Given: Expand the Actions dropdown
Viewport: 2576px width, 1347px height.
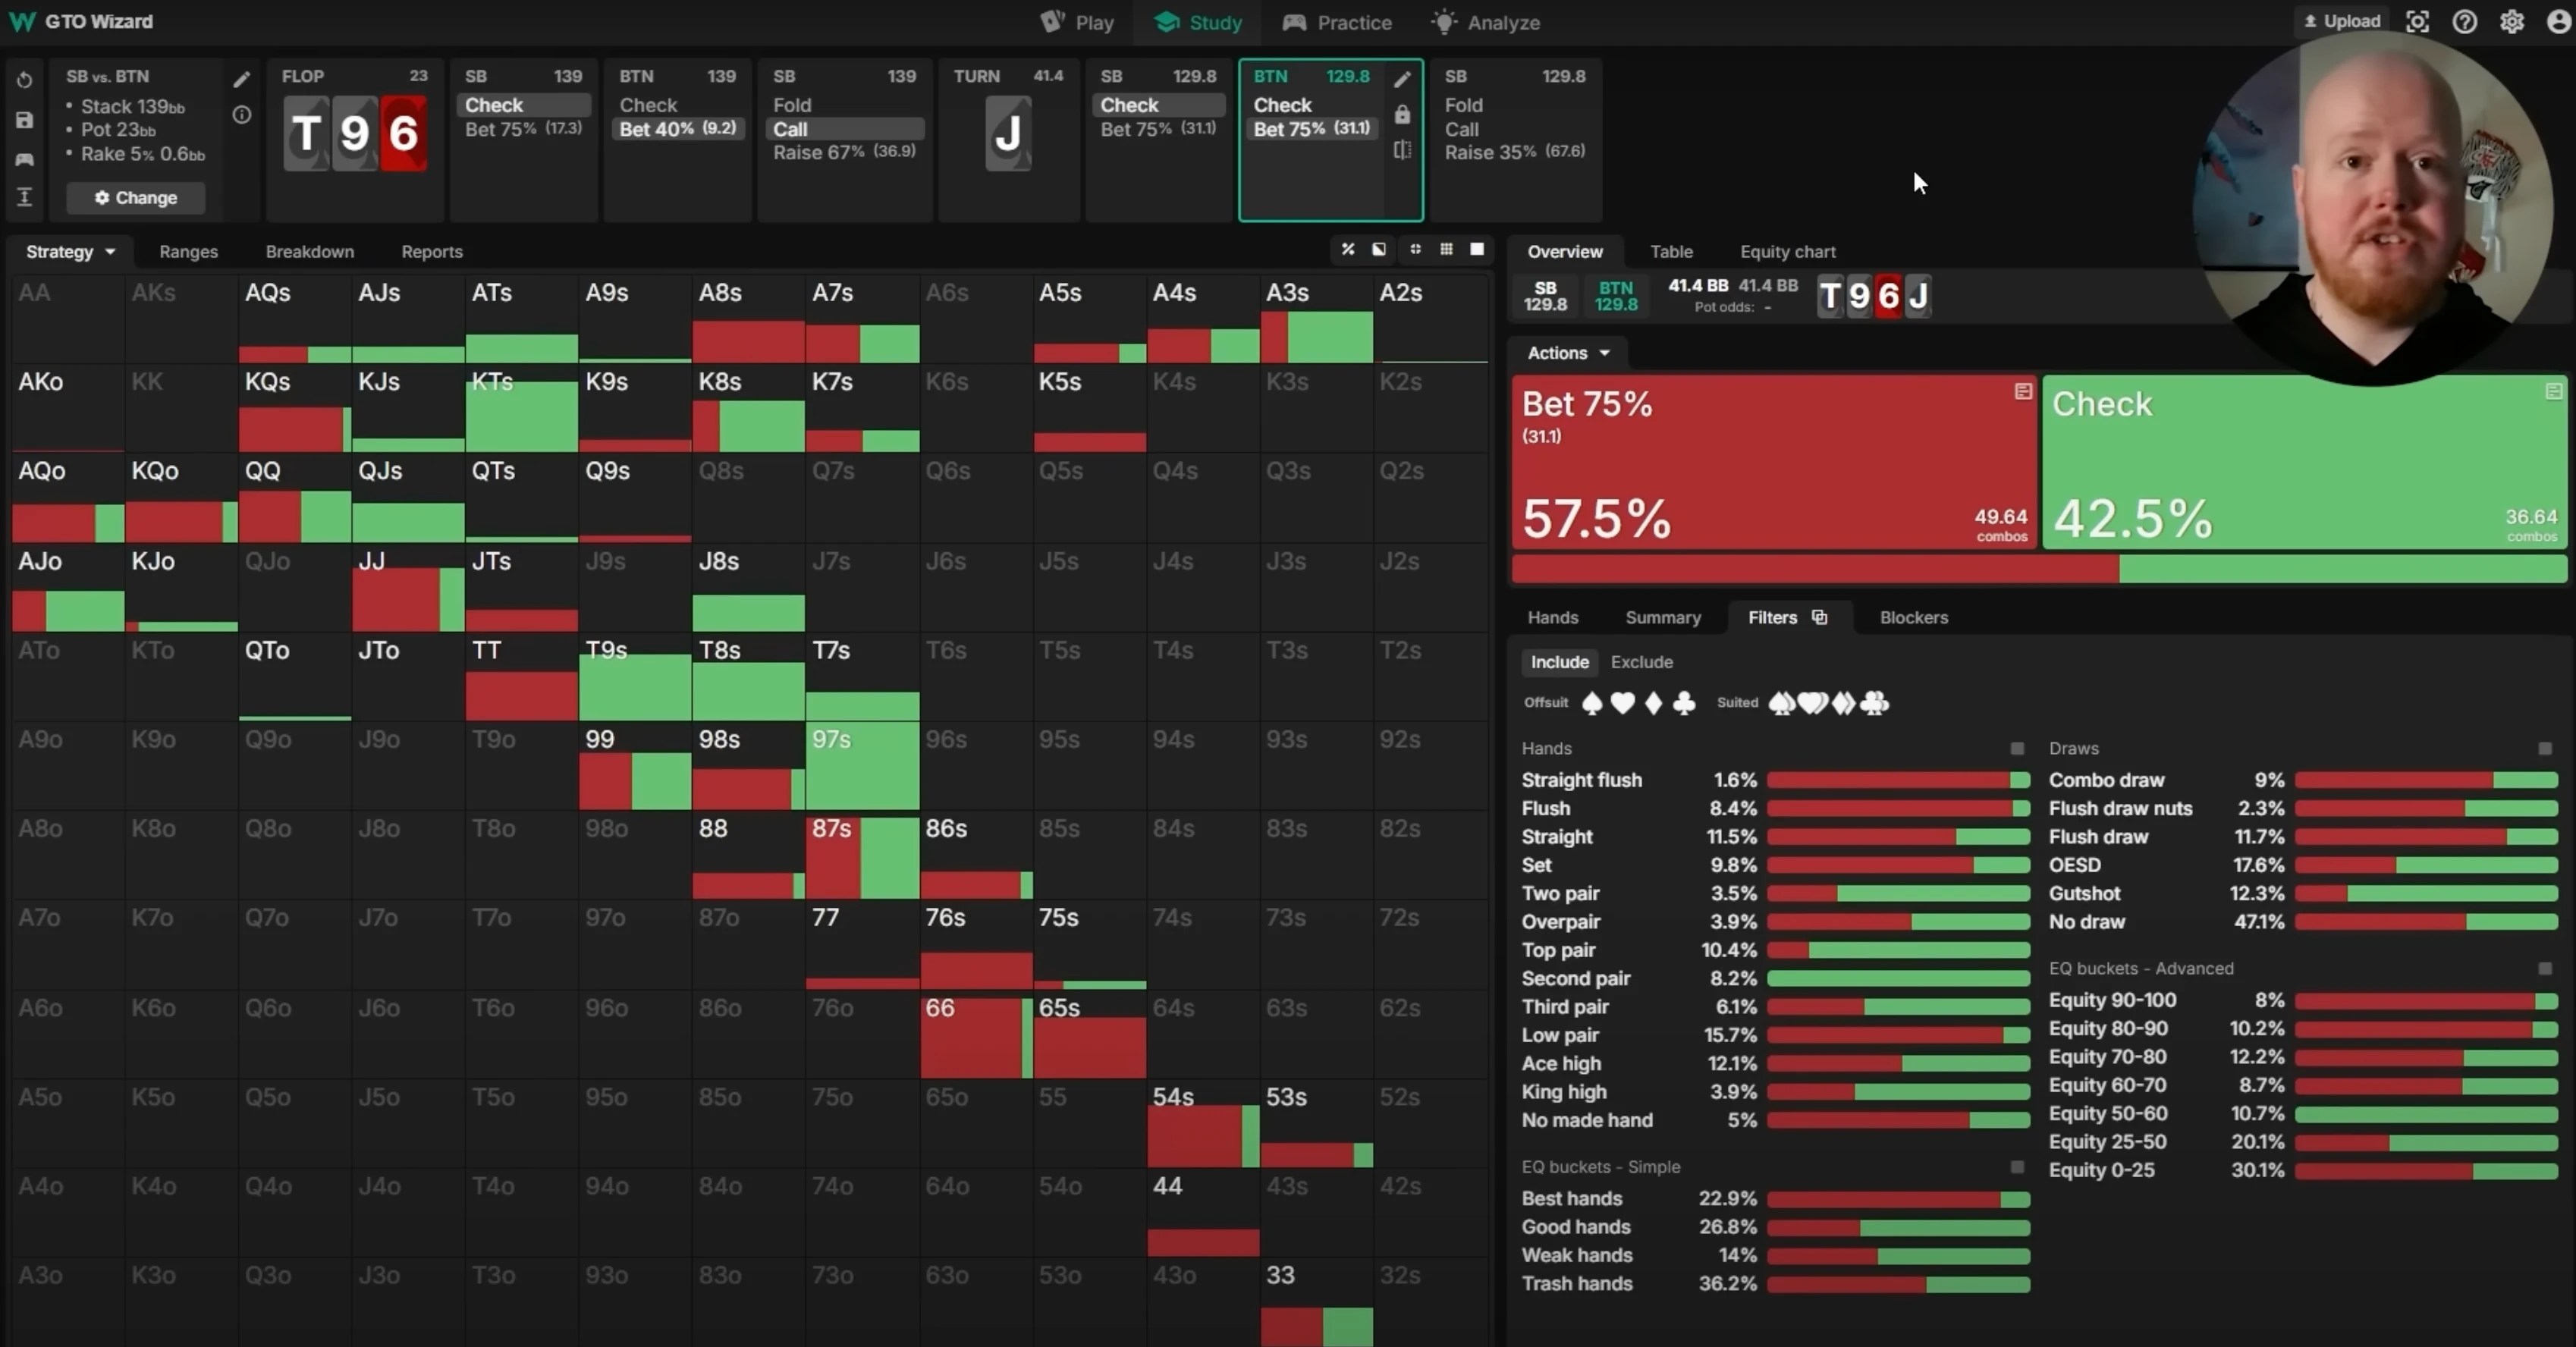Looking at the screenshot, I should [1567, 353].
